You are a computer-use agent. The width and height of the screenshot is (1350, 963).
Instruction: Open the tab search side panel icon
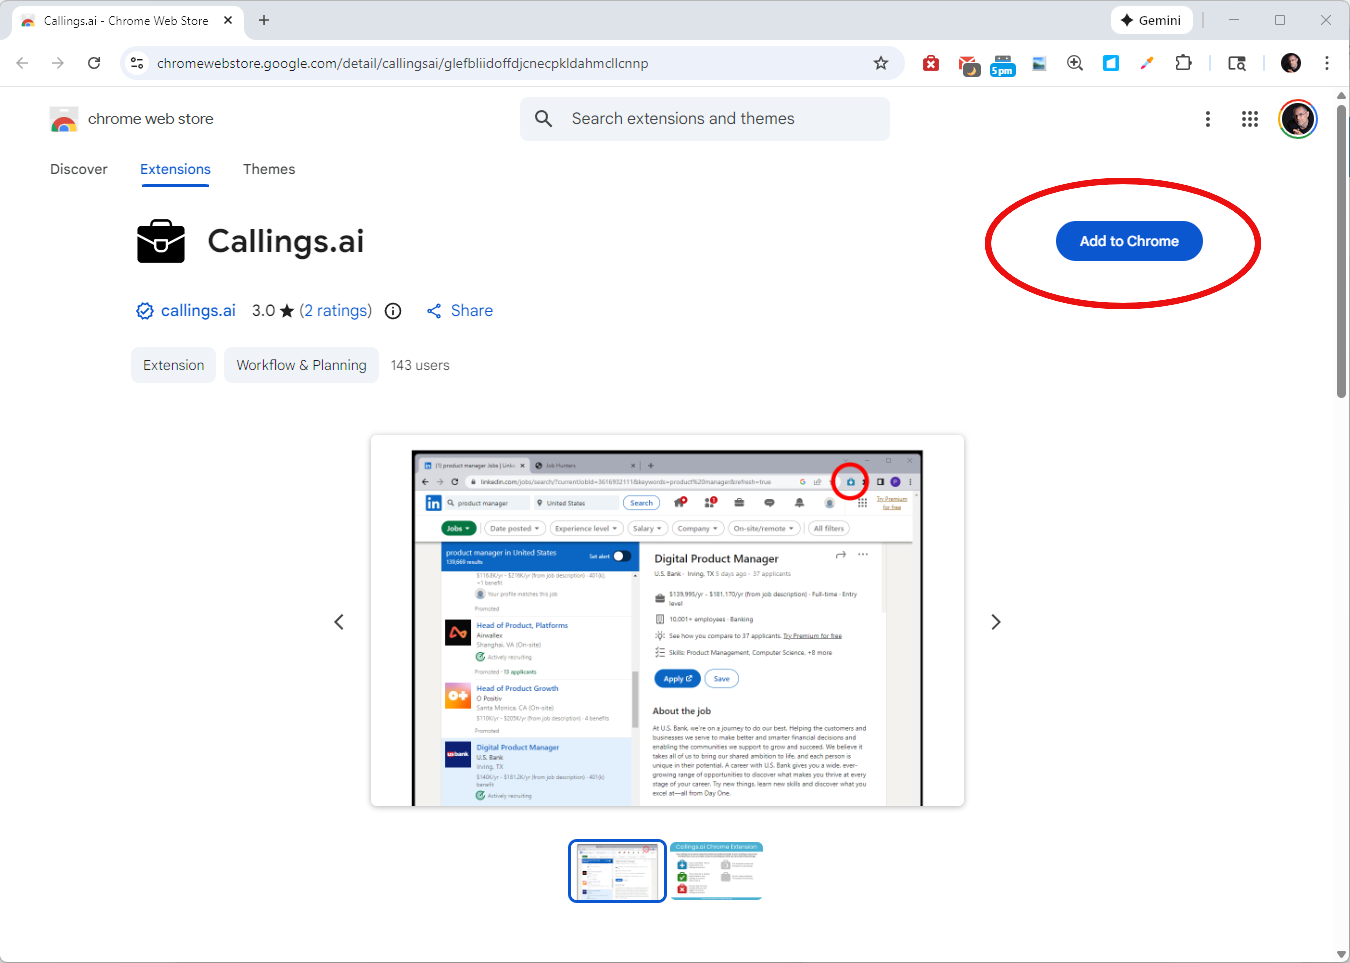click(x=1237, y=63)
